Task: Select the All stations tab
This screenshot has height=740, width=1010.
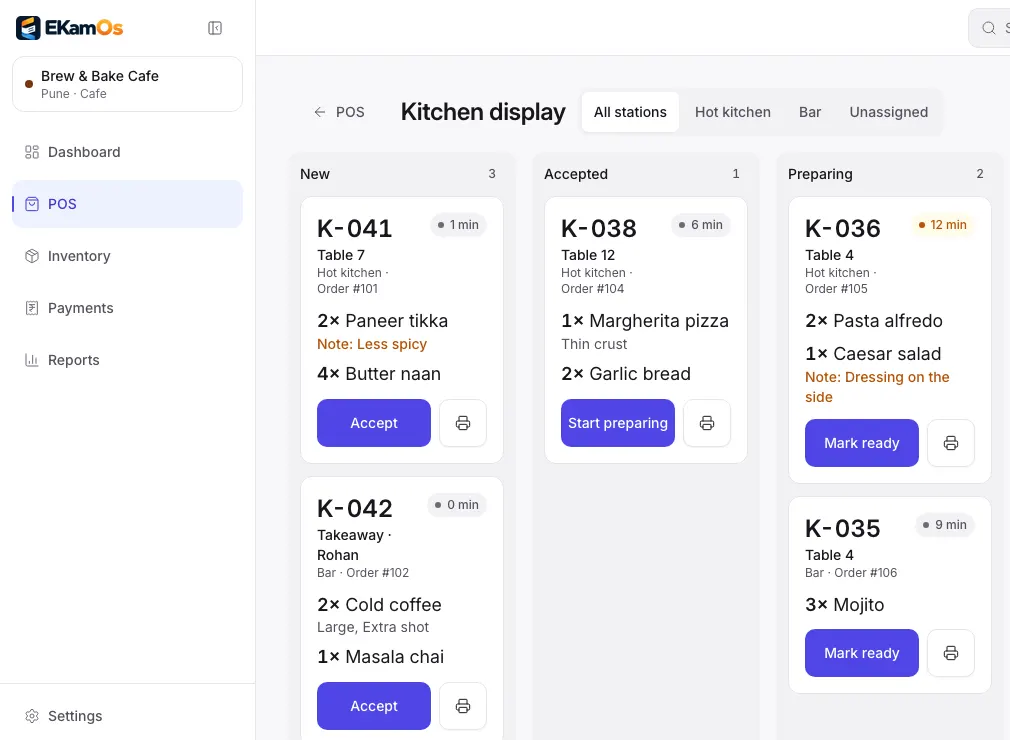Action: click(x=630, y=112)
